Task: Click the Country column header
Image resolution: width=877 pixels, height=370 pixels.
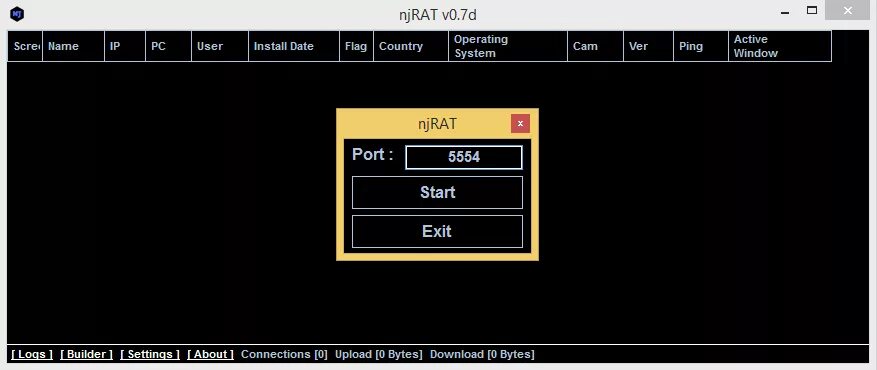Action: (x=411, y=46)
